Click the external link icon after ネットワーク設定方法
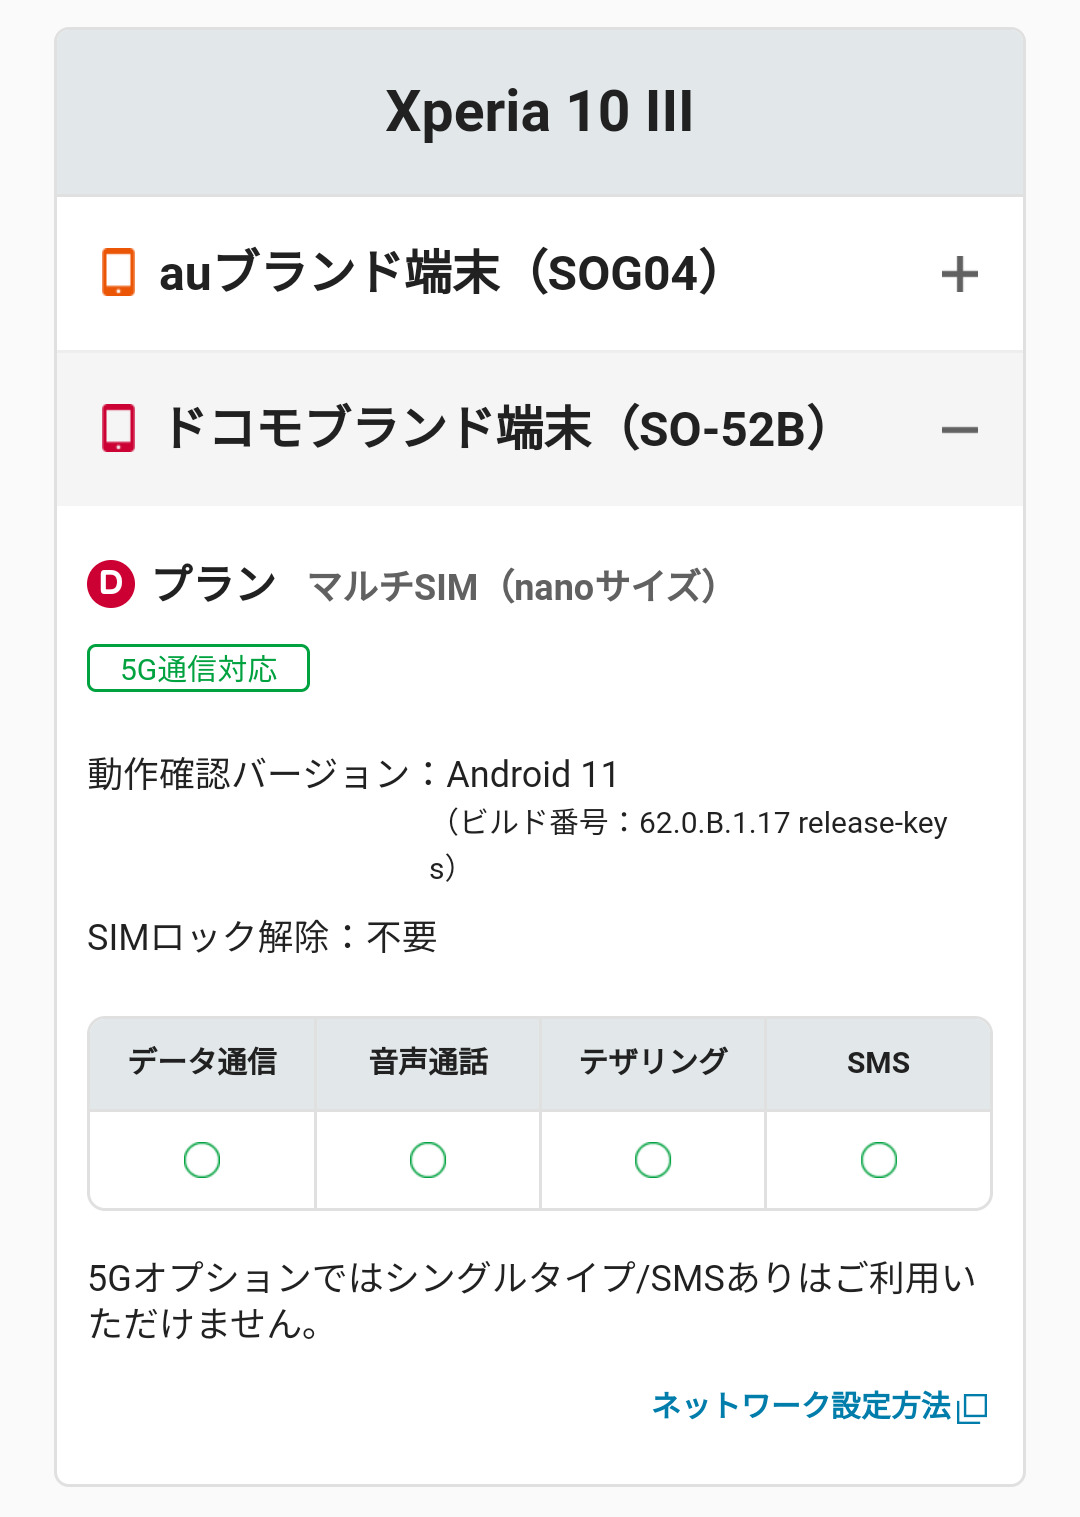This screenshot has height=1517, width=1080. [972, 1407]
